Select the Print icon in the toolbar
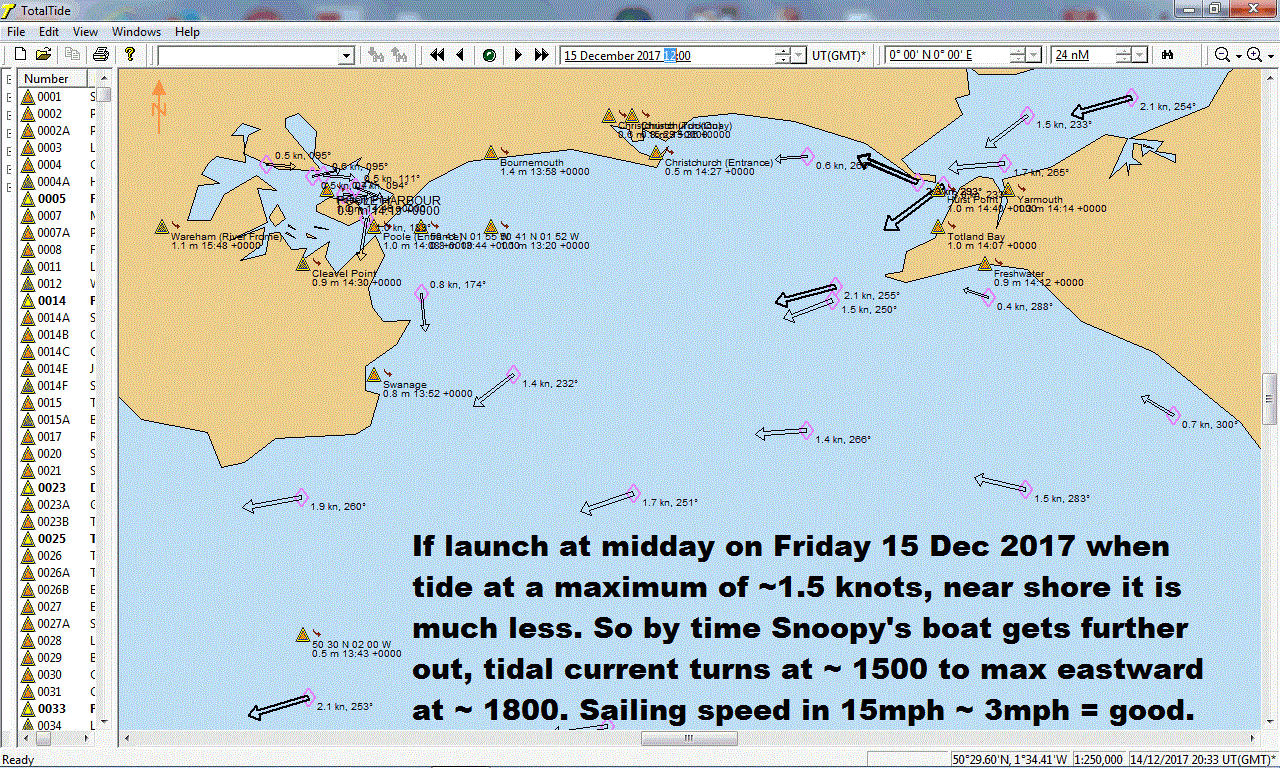1280x768 pixels. click(x=100, y=55)
